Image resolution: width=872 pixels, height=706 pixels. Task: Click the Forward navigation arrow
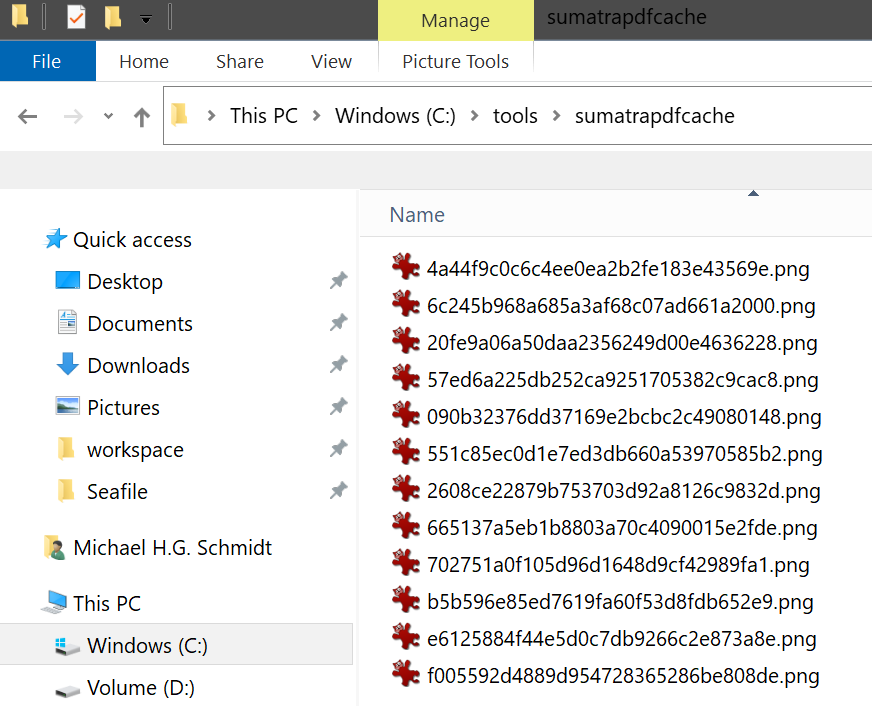pos(73,116)
